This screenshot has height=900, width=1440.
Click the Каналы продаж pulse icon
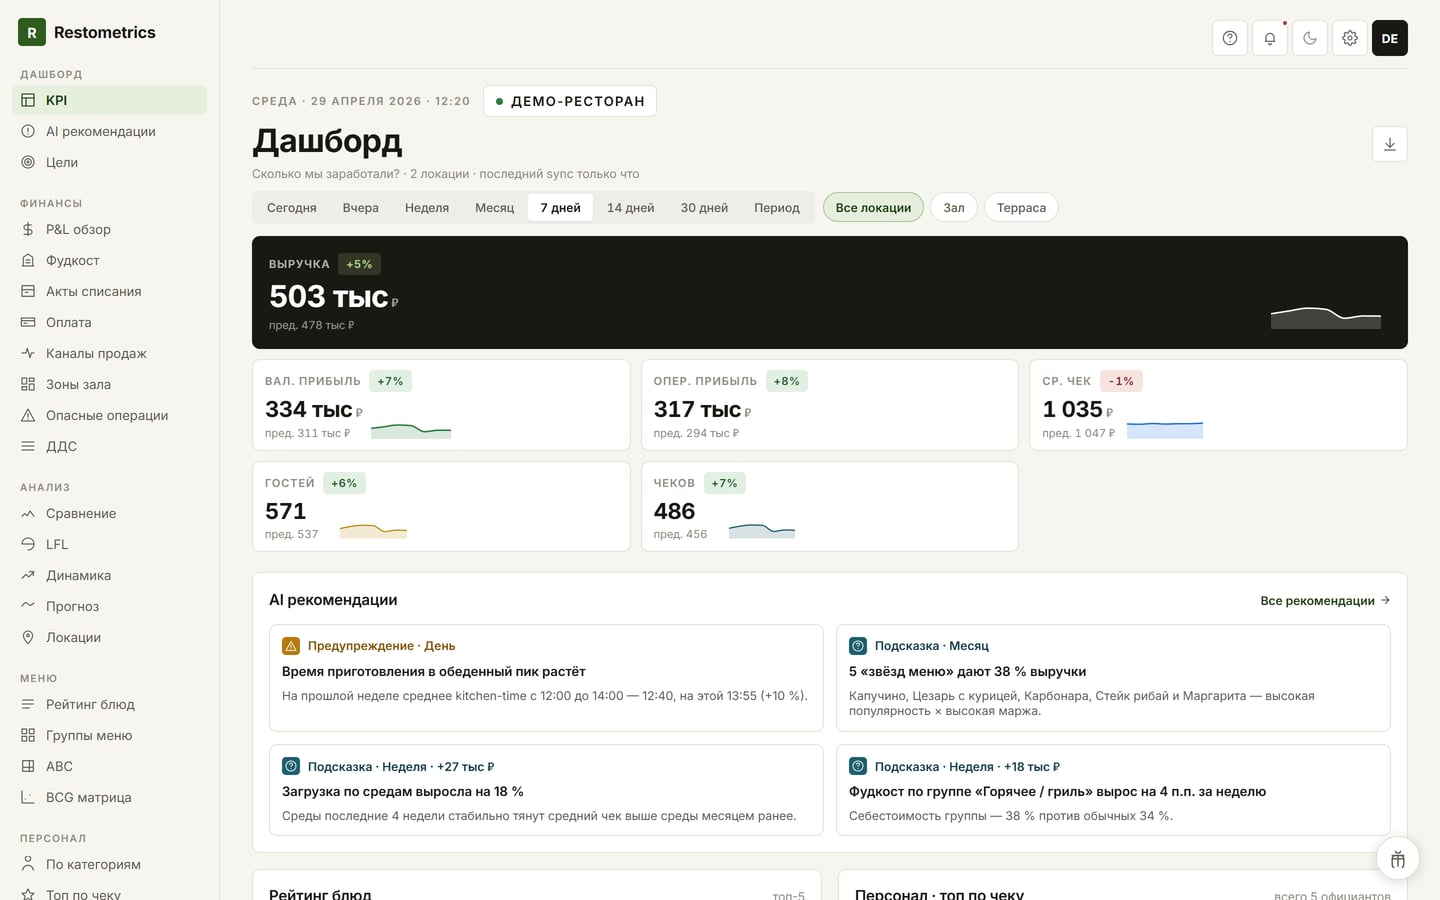click(x=28, y=353)
